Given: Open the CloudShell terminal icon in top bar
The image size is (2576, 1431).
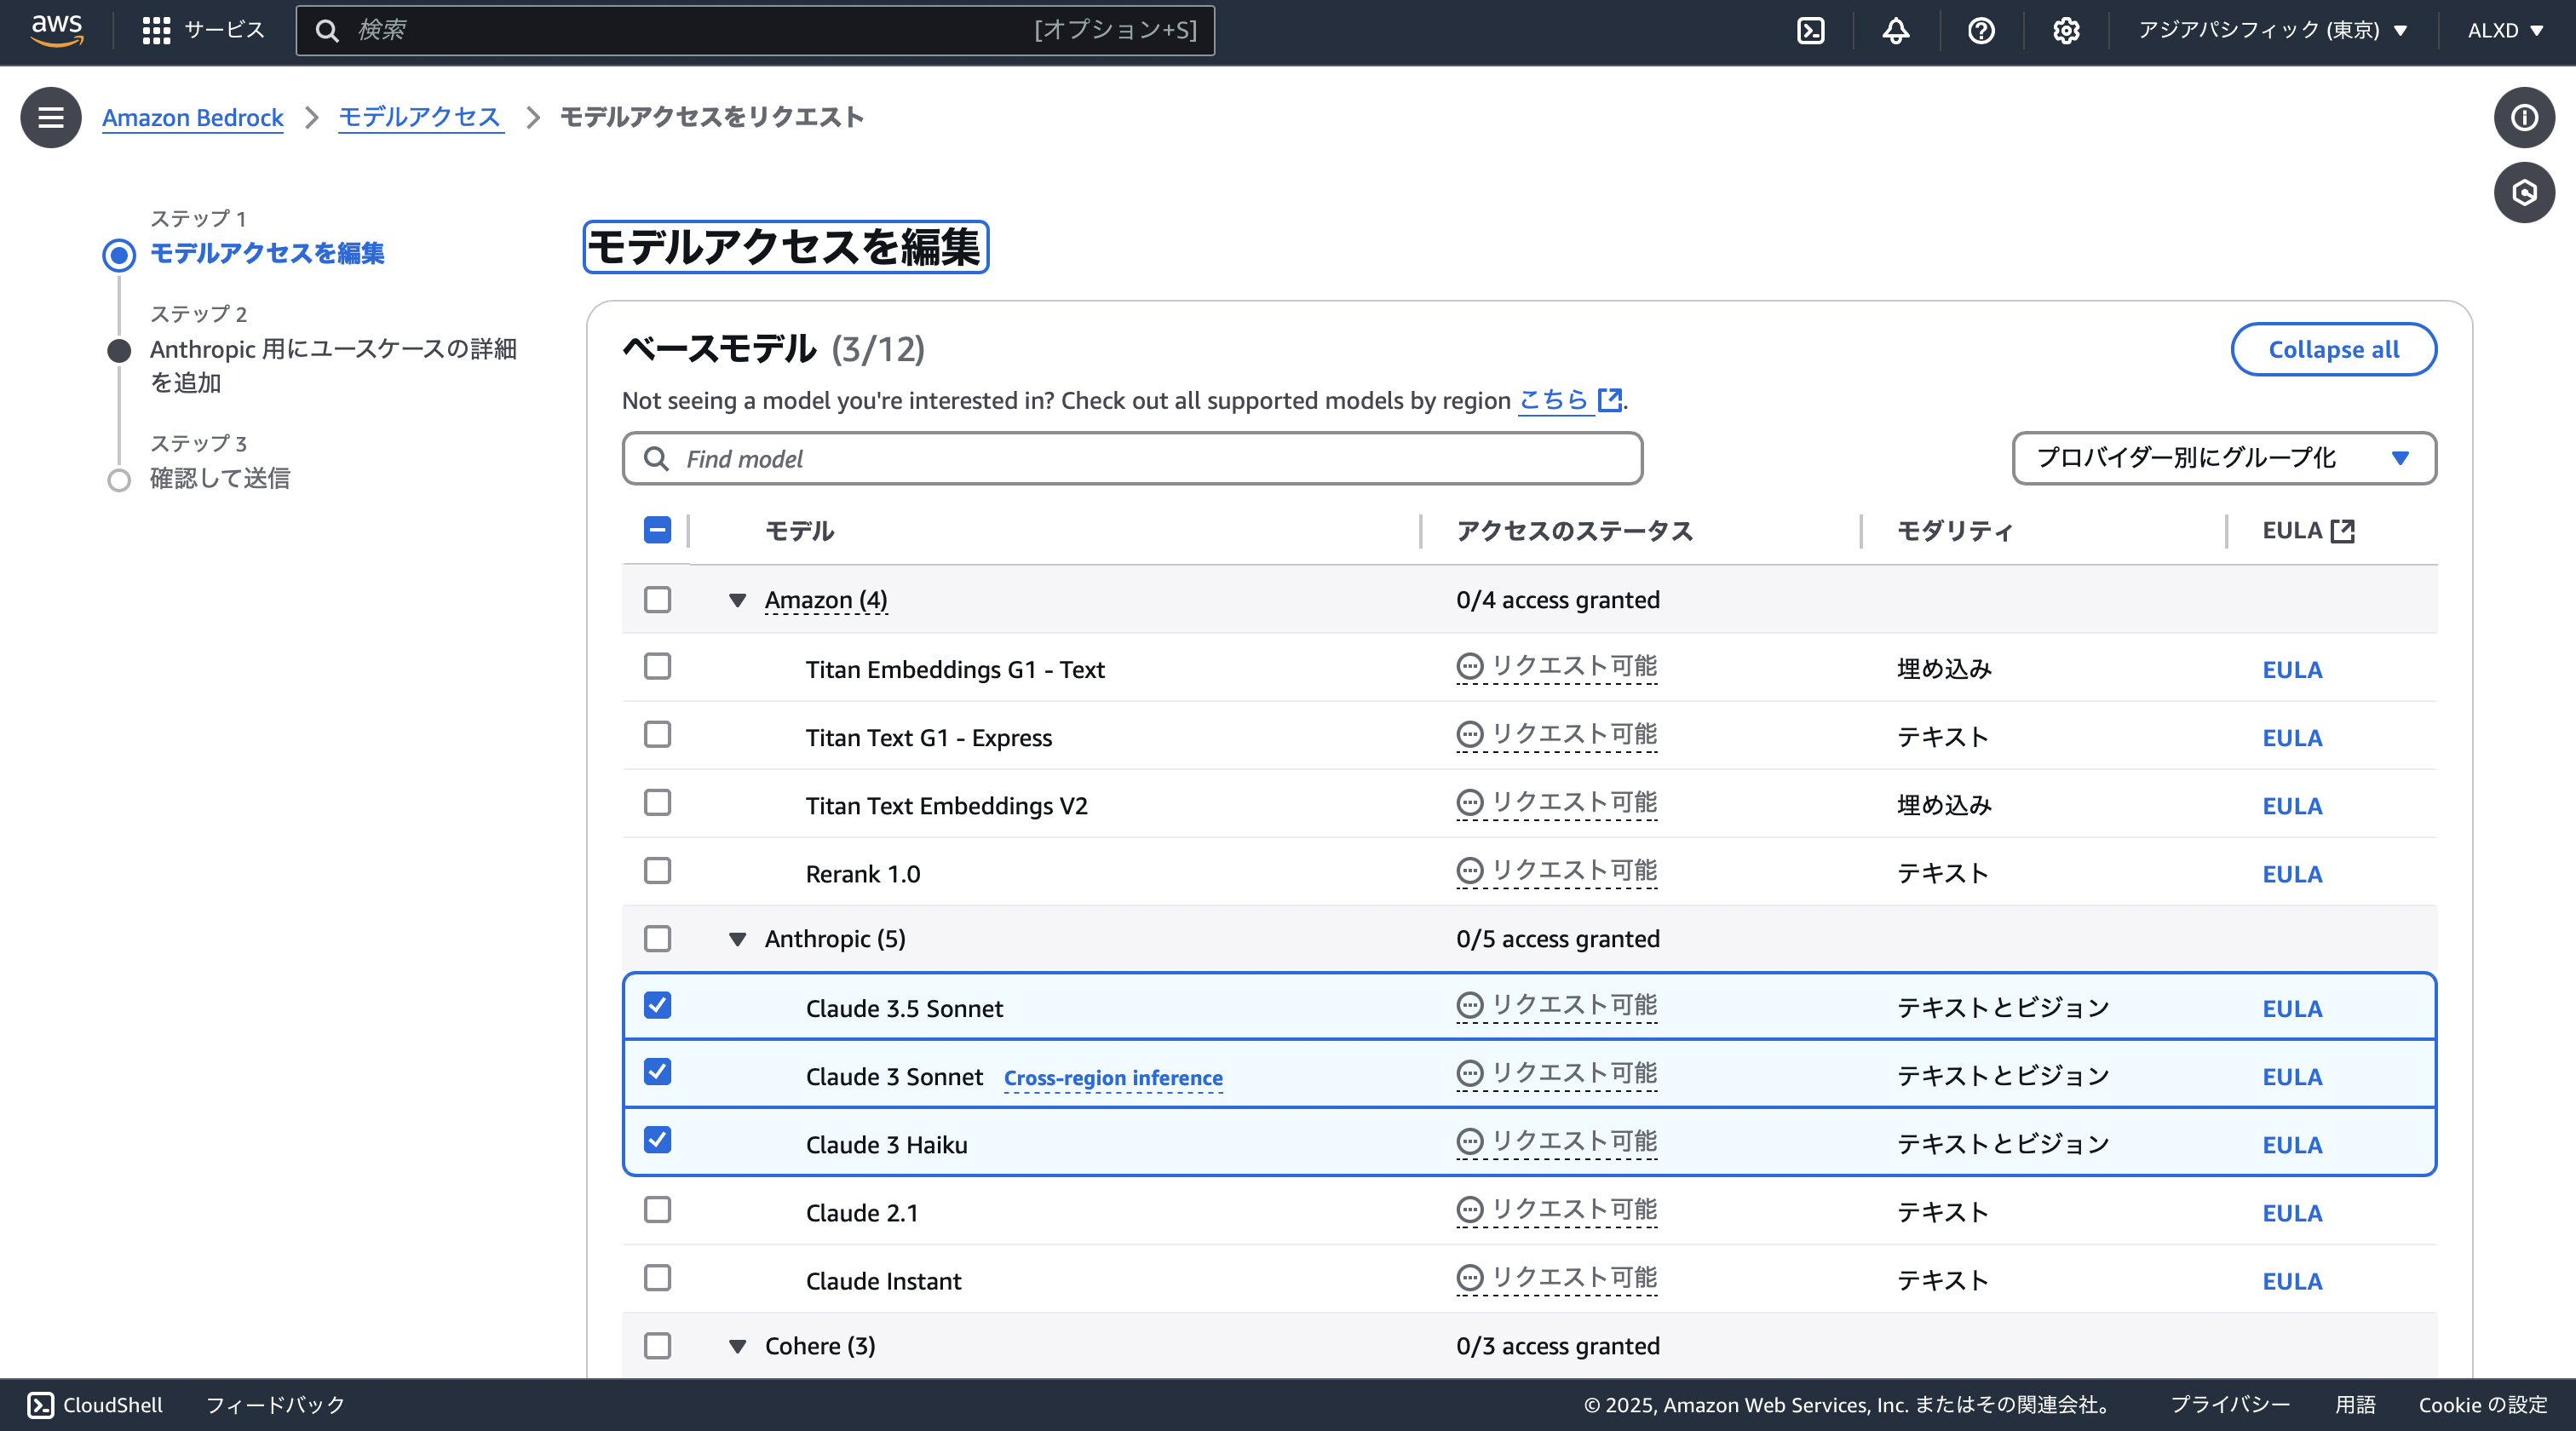Looking at the screenshot, I should coord(1810,30).
